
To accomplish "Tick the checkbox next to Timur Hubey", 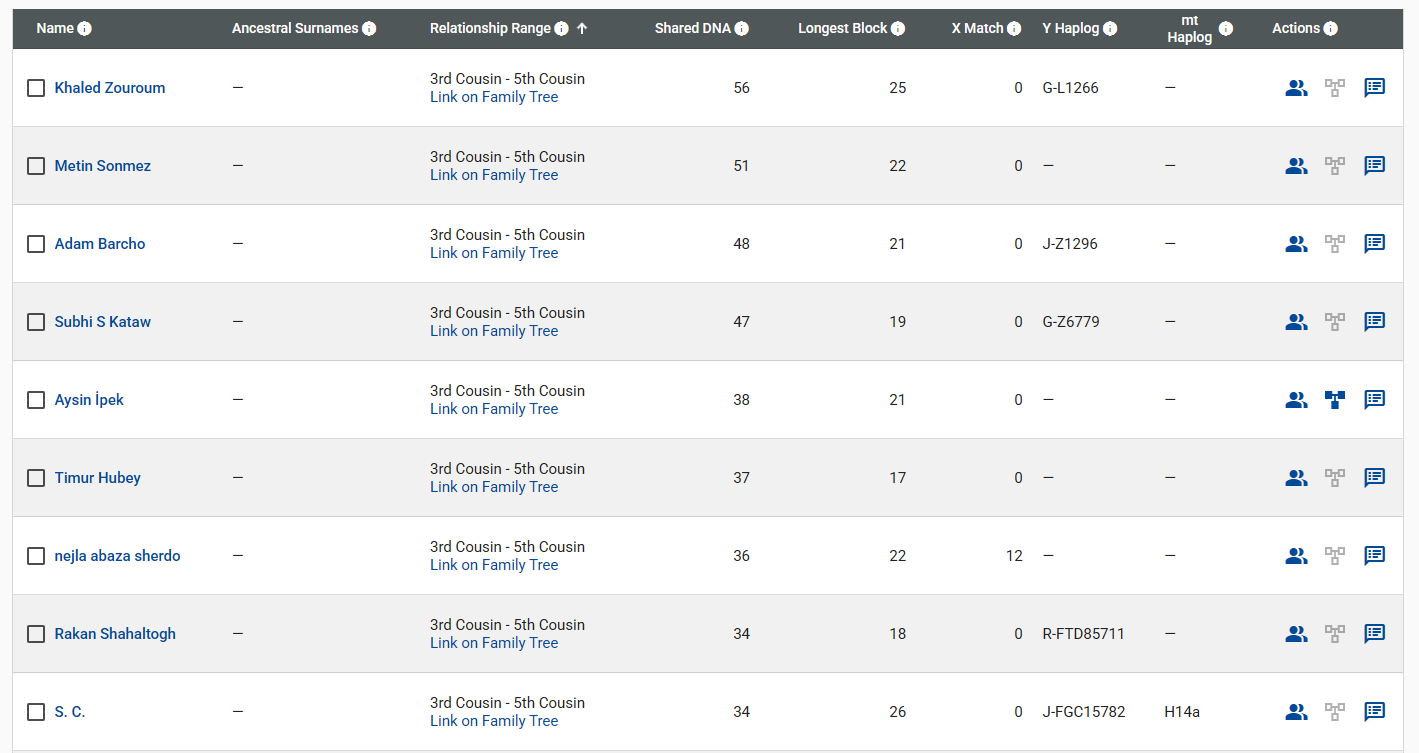I will [36, 478].
